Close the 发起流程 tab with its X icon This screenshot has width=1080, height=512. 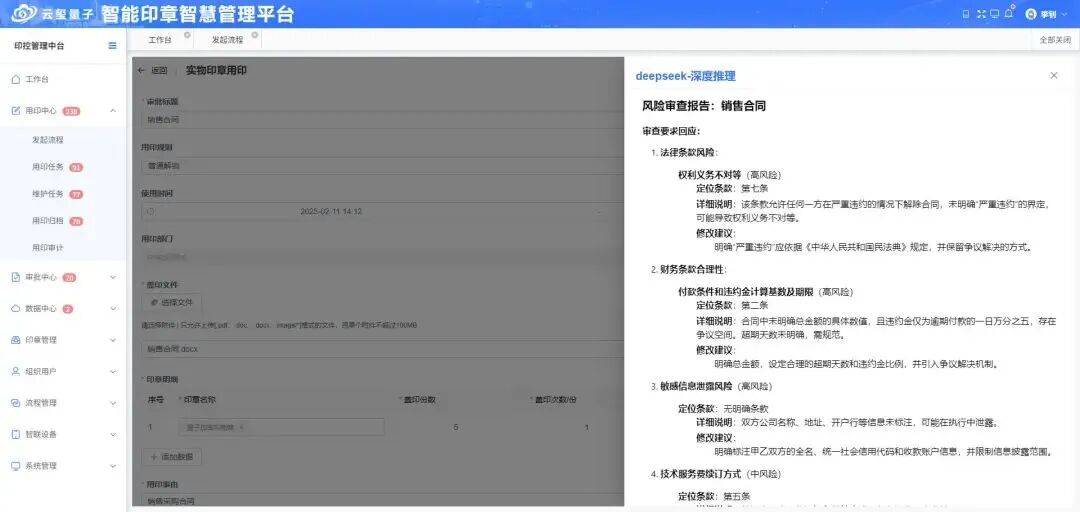tap(254, 35)
